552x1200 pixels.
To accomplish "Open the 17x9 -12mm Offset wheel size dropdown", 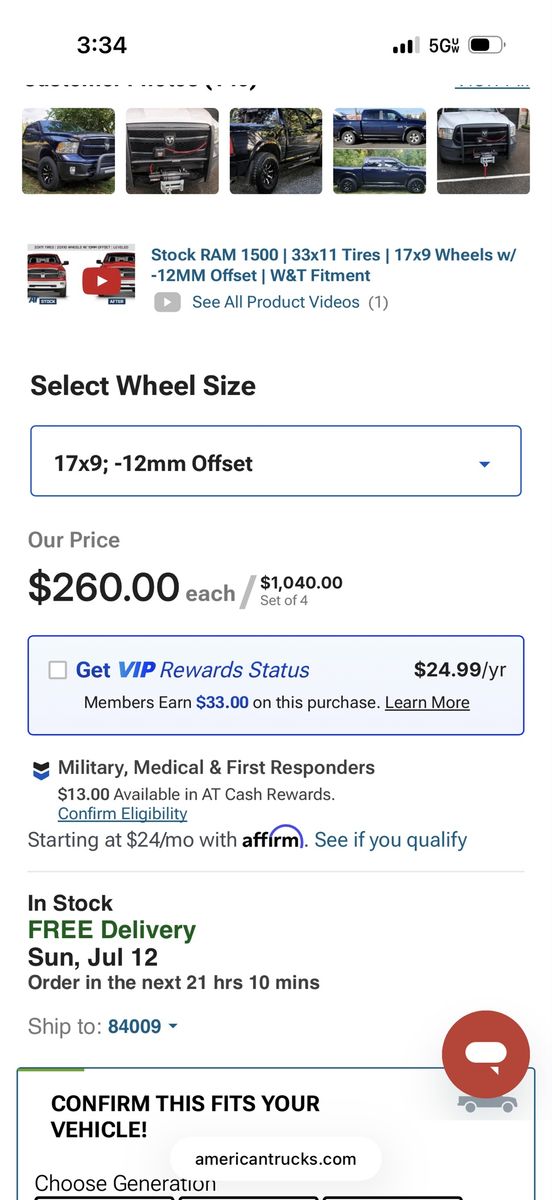I will pos(276,461).
